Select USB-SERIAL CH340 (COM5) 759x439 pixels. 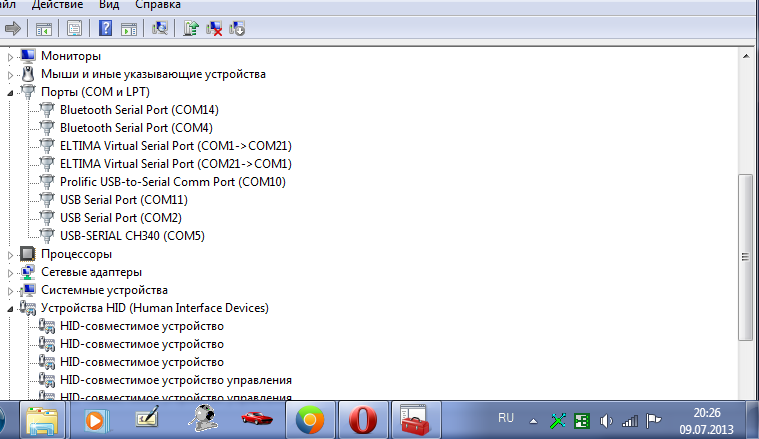click(132, 236)
